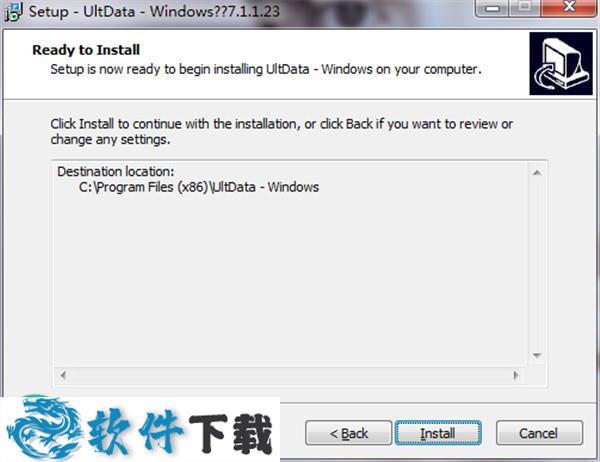The width and height of the screenshot is (600, 462).
Task: Go to the previous step with Back
Action: point(349,433)
